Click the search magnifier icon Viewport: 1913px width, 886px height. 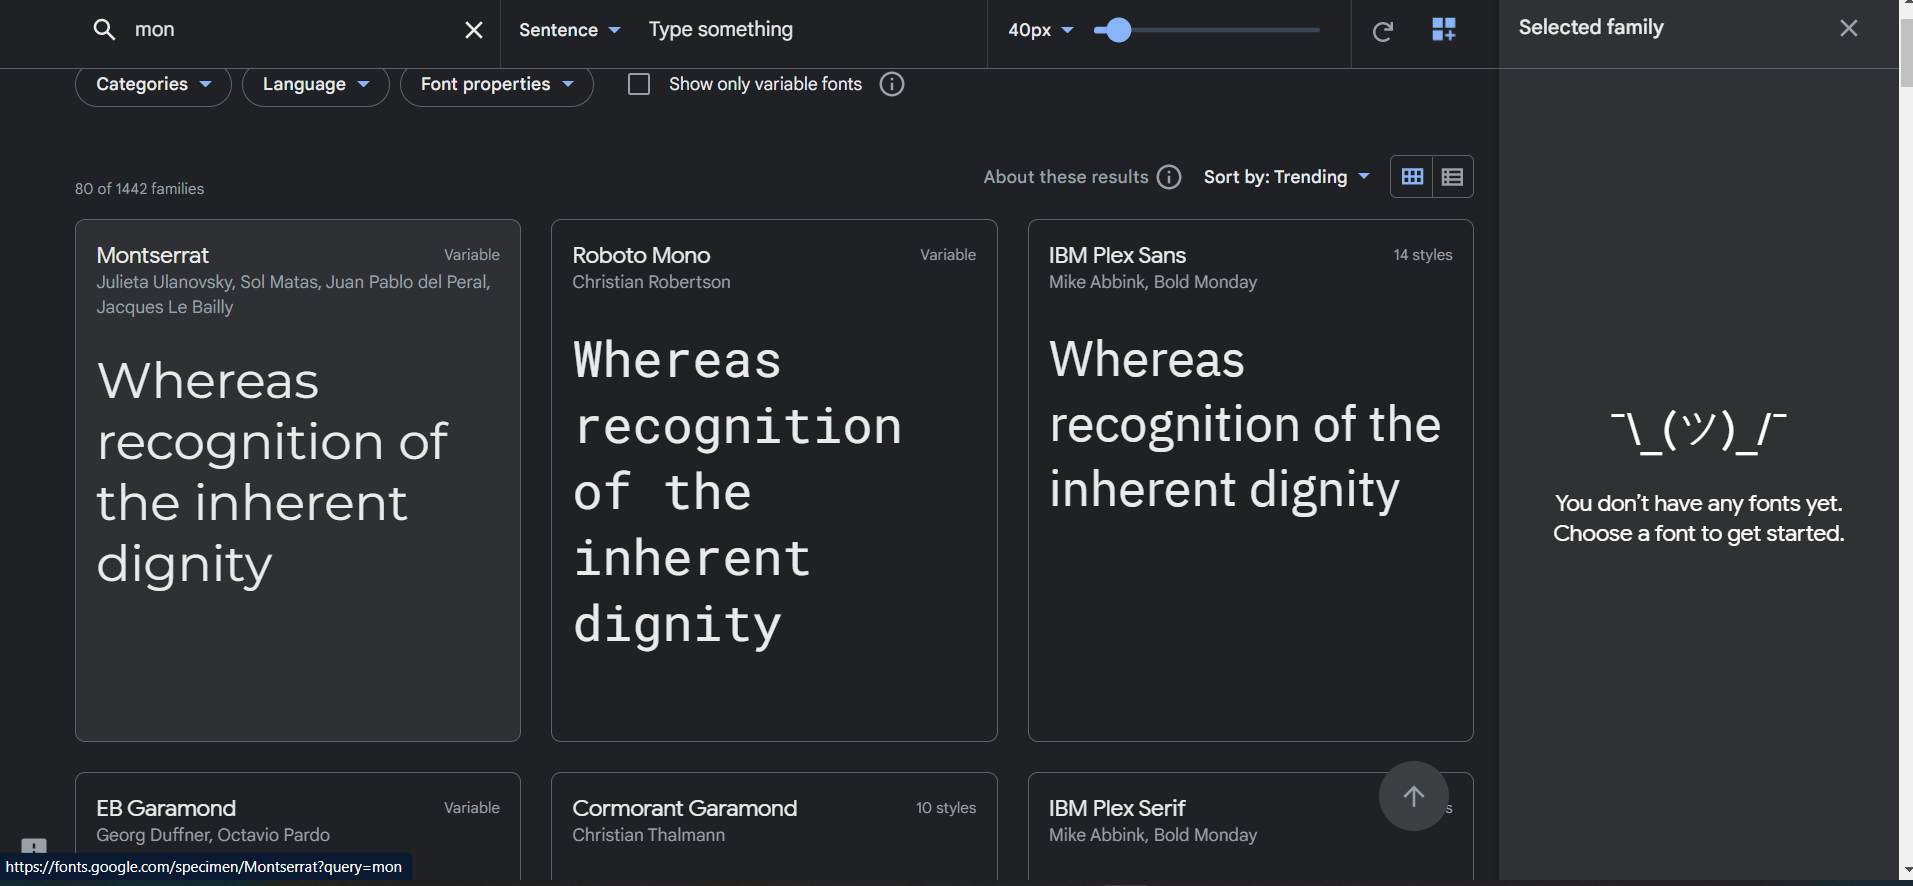click(104, 29)
